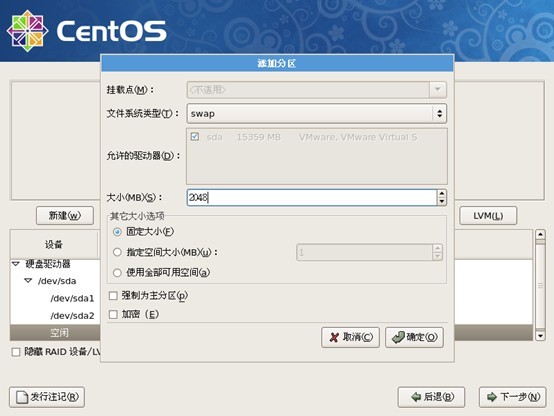Enable 加密 encryption checkbox
The width and height of the screenshot is (554, 416).
(x=113, y=314)
